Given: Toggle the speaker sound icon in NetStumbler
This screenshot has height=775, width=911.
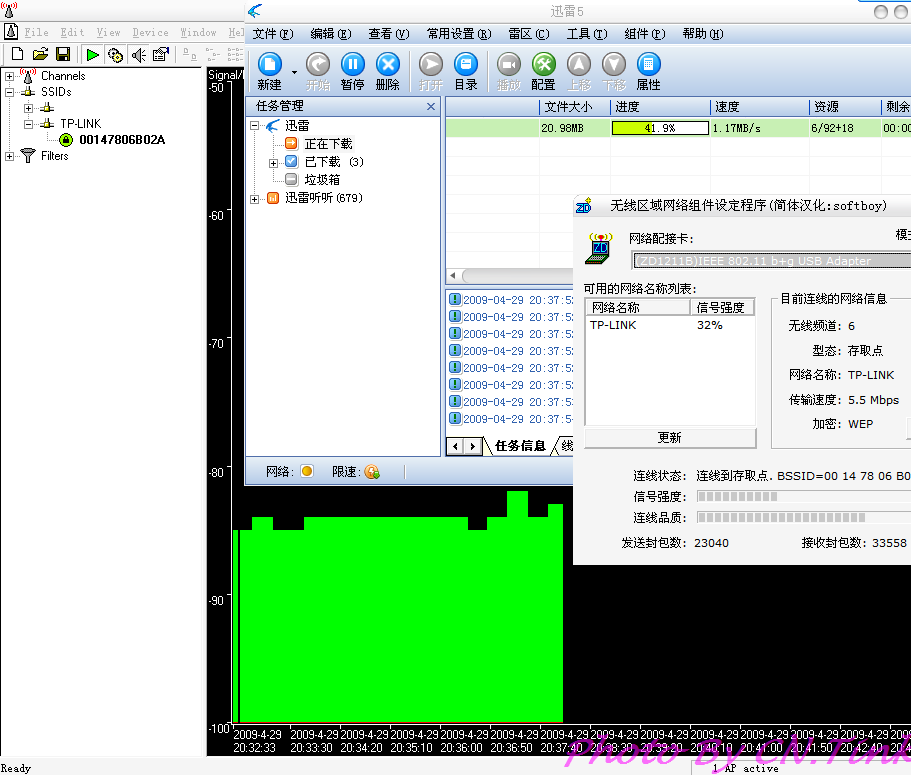Looking at the screenshot, I should click(138, 55).
